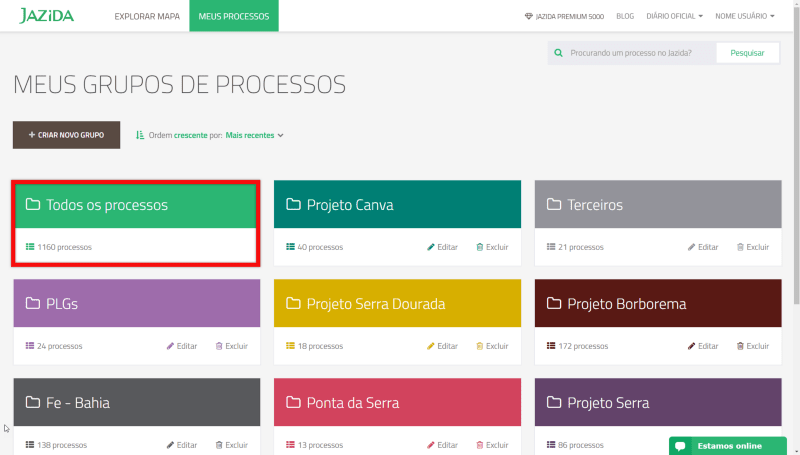Click trash icon in PLGs card

(x=219, y=346)
